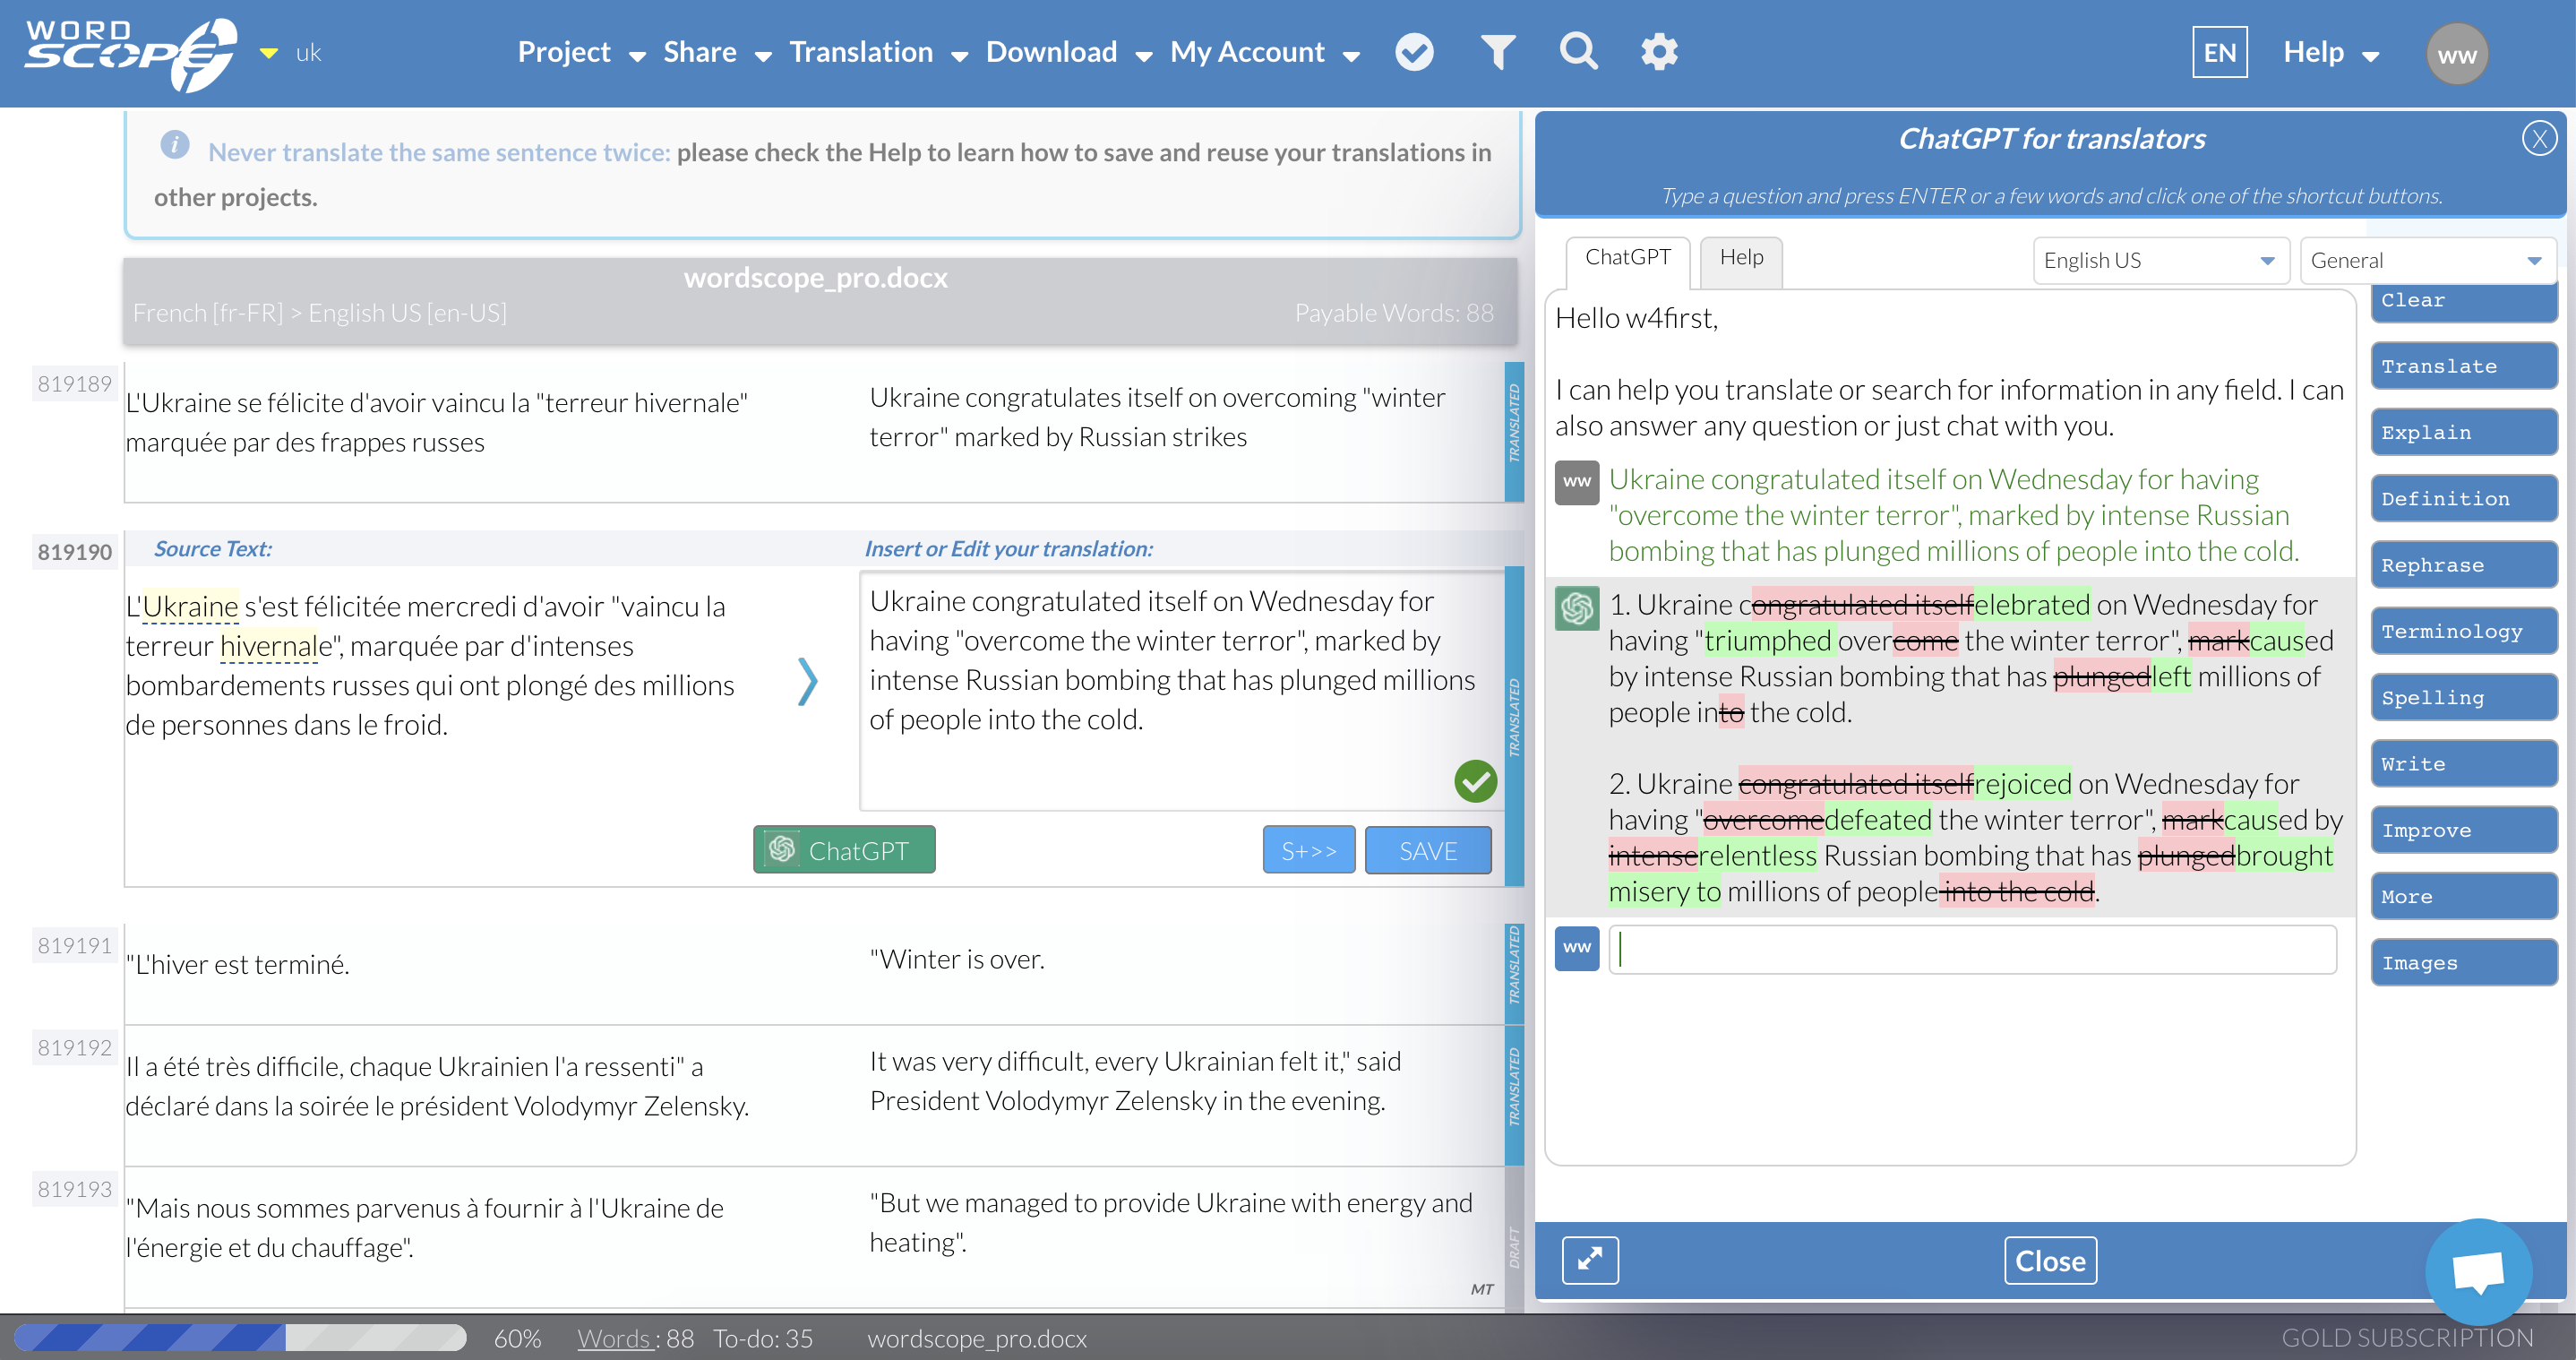The image size is (2576, 1360).
Task: Toggle TRANSLATED status bar of segment 819190
Action: 1514,726
